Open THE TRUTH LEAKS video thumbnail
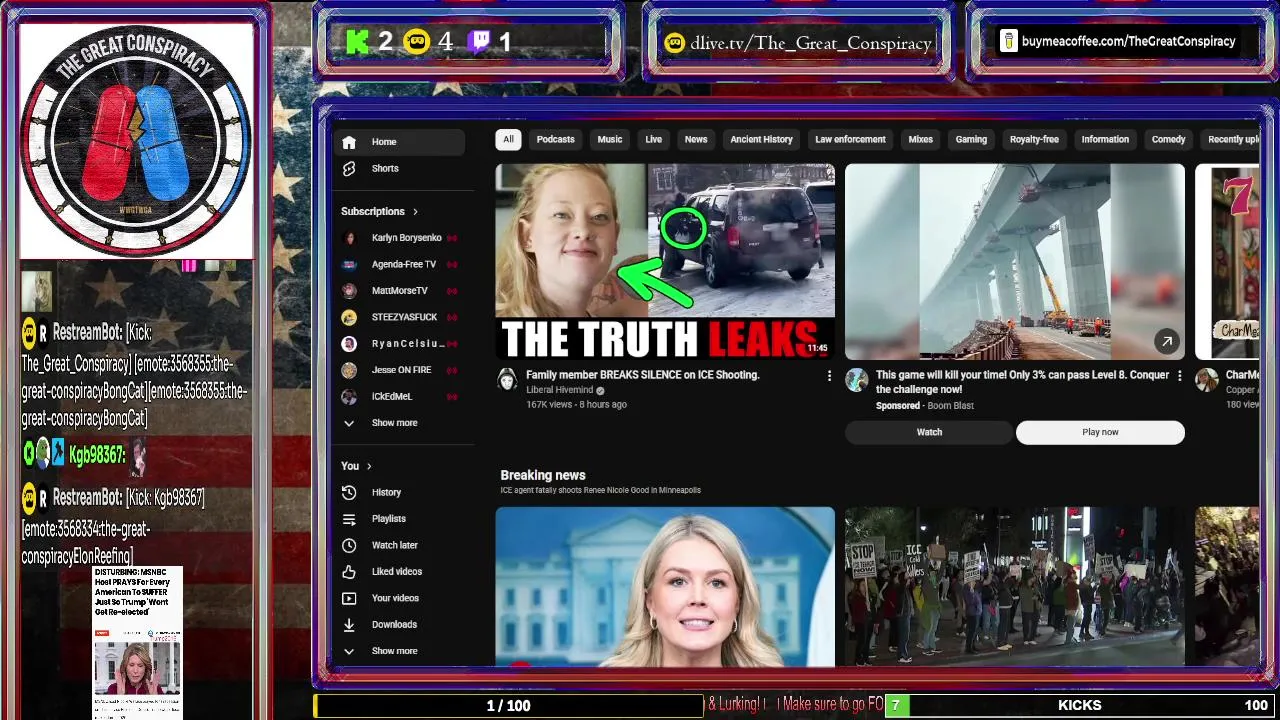1280x720 pixels. point(665,262)
